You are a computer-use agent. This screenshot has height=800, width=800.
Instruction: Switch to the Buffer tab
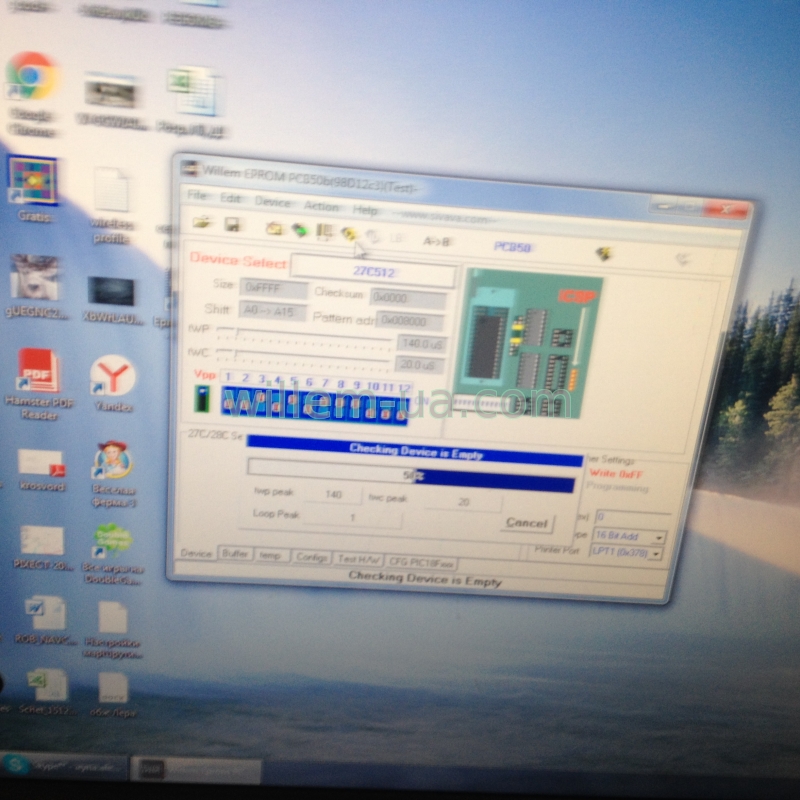tap(235, 554)
